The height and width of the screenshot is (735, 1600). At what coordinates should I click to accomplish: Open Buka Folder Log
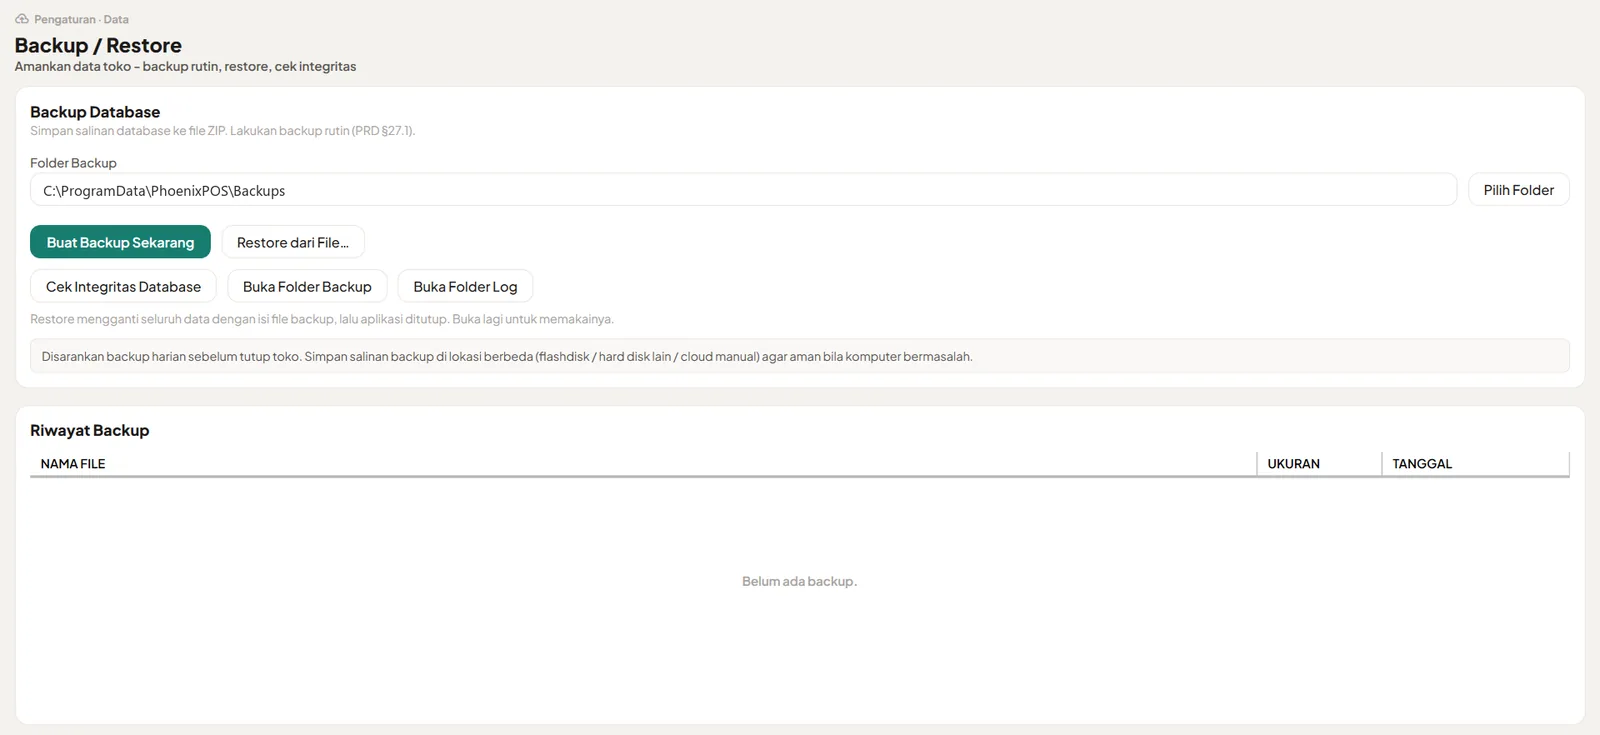[465, 286]
